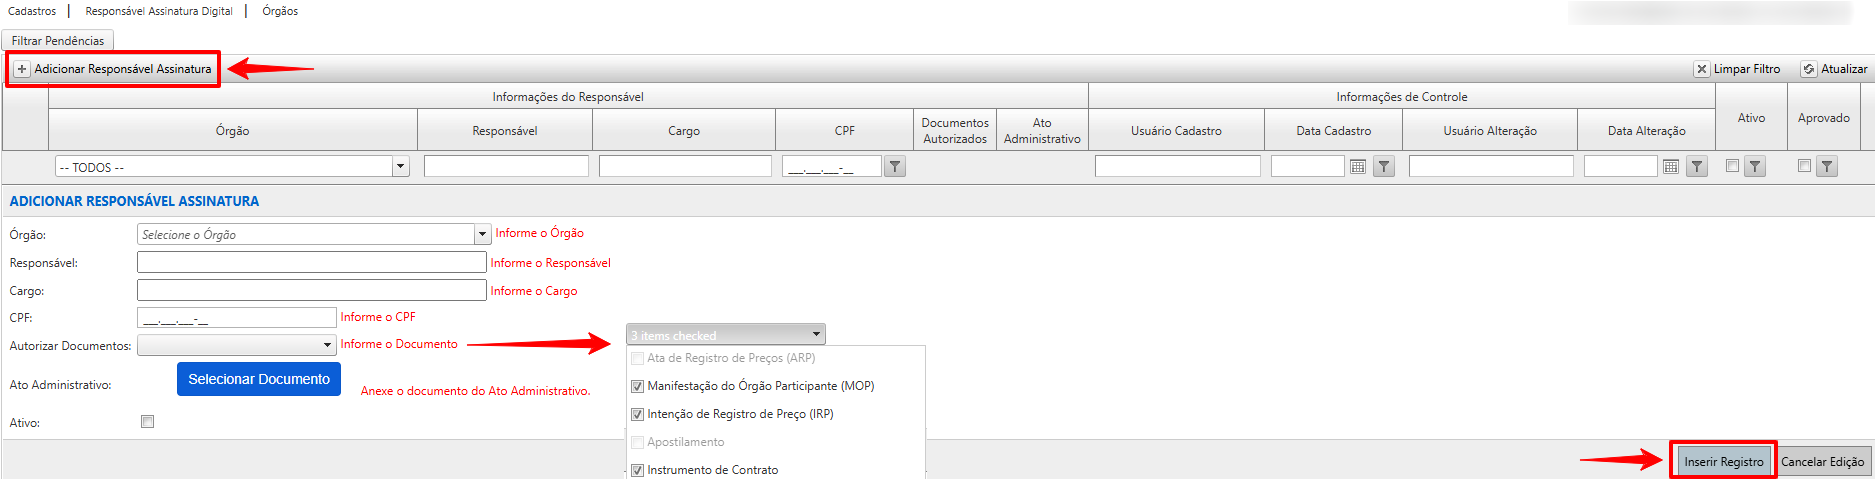Viewport: 1875px width, 479px height.
Task: Expand the Autorizar Documentos dropdown
Action: pyautogui.click(x=327, y=345)
